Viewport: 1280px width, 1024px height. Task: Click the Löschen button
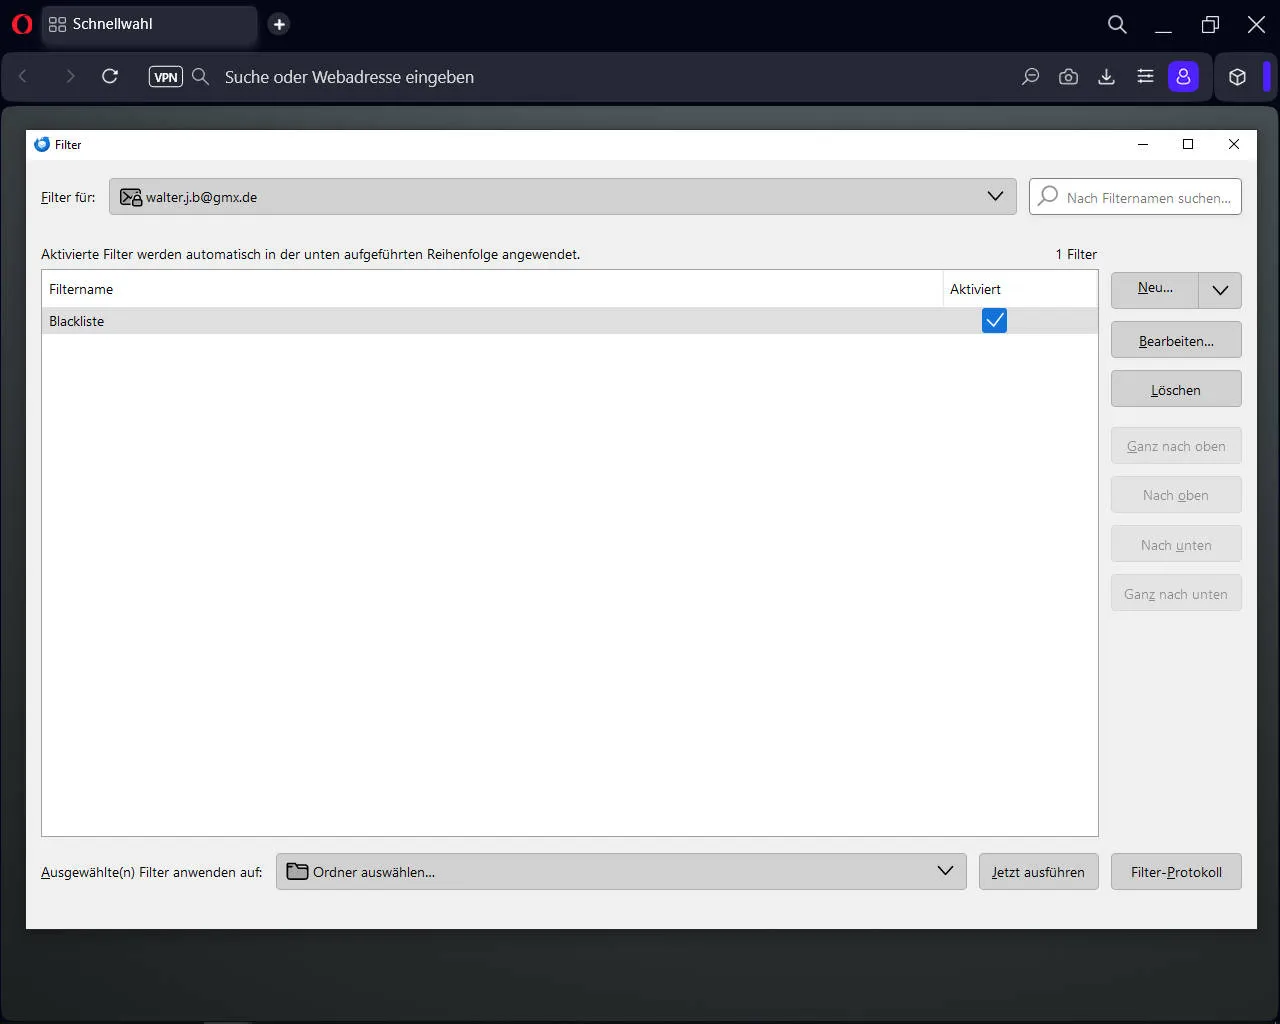1176,389
